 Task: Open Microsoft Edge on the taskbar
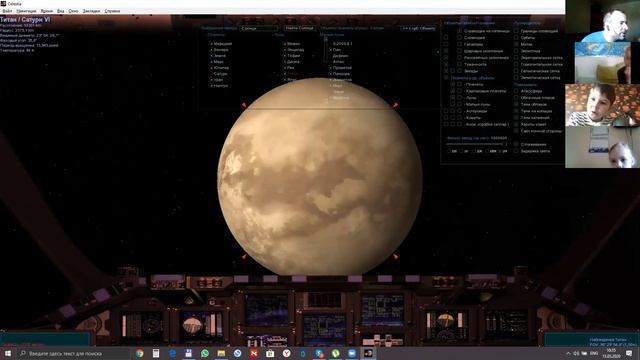tap(172, 353)
